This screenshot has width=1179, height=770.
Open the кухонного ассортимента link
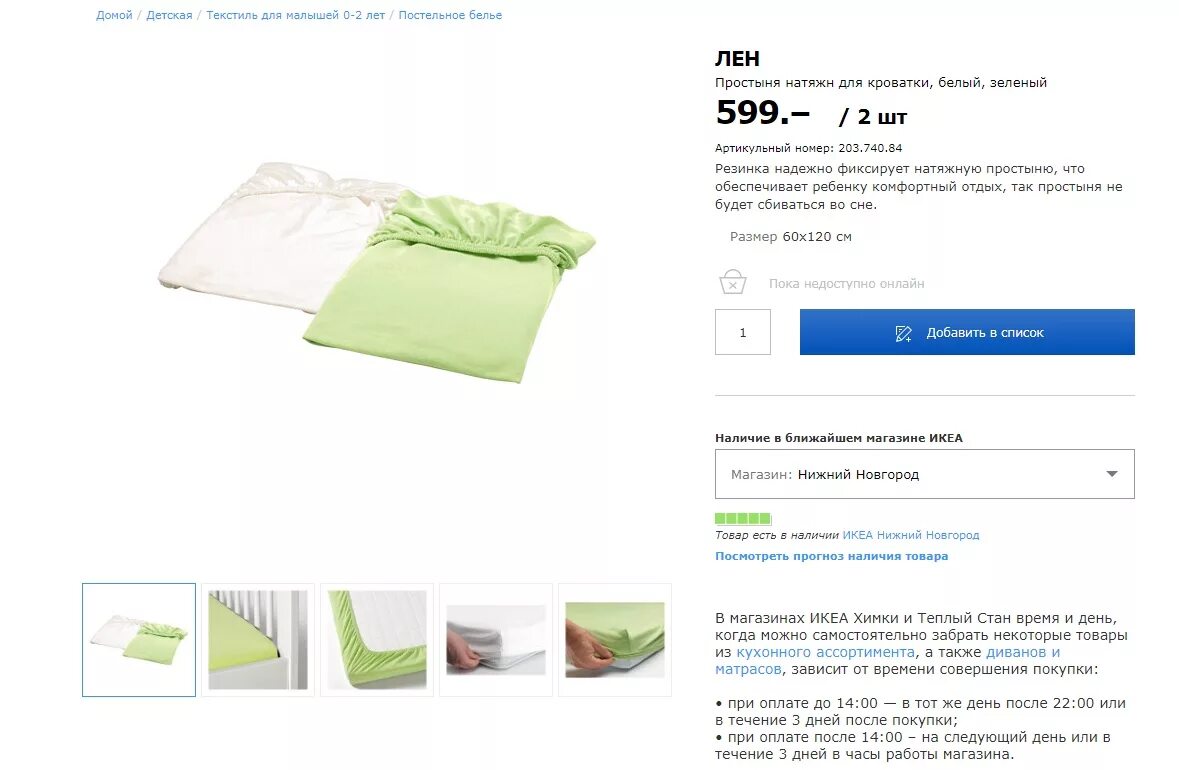point(826,652)
